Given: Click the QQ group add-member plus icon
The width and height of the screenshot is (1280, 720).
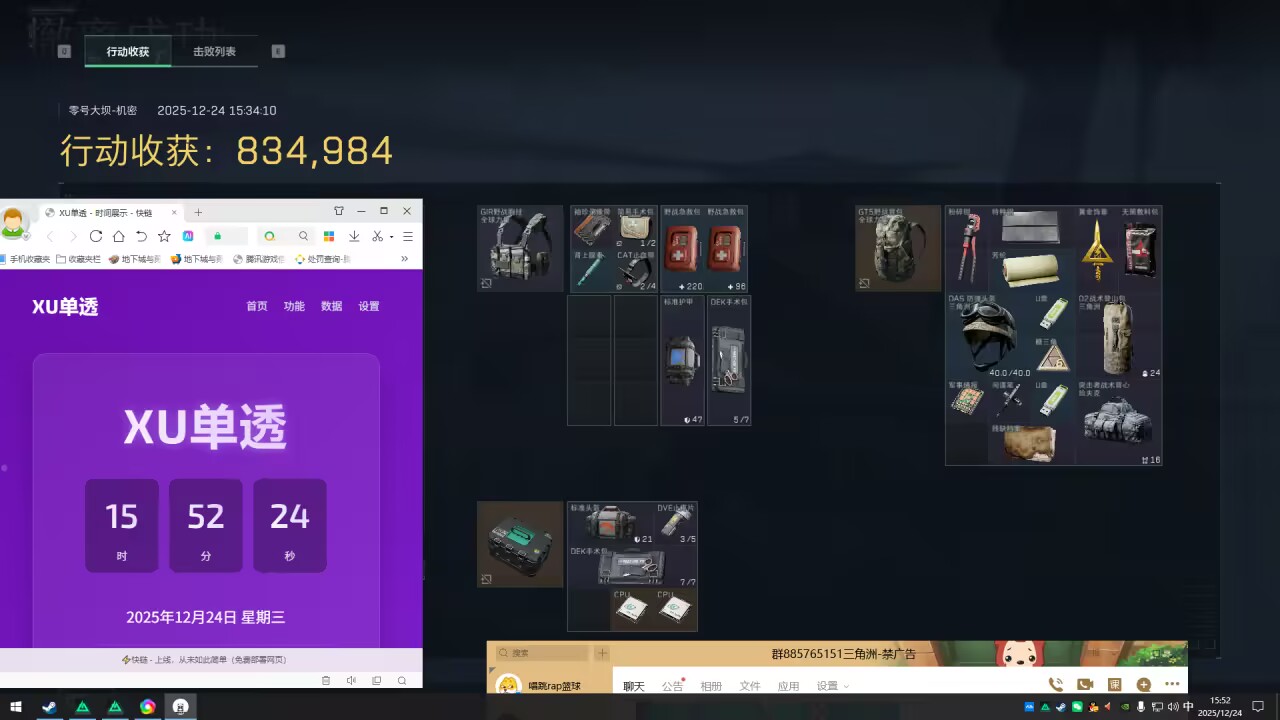Looking at the screenshot, I should [x=1144, y=685].
